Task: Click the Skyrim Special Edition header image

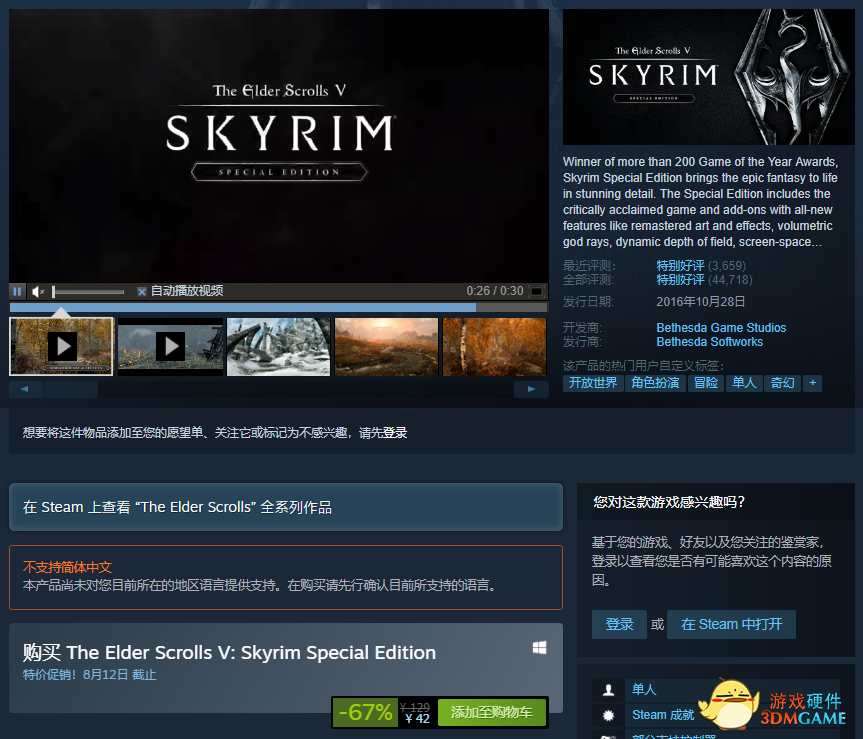Action: 708,77
